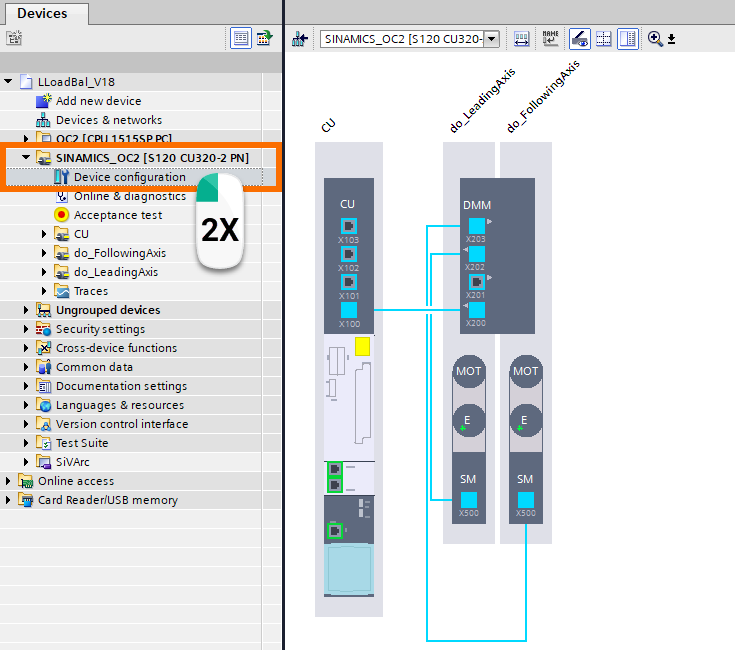Click the Online & diagnostics icon
735x650 pixels.
point(61,196)
